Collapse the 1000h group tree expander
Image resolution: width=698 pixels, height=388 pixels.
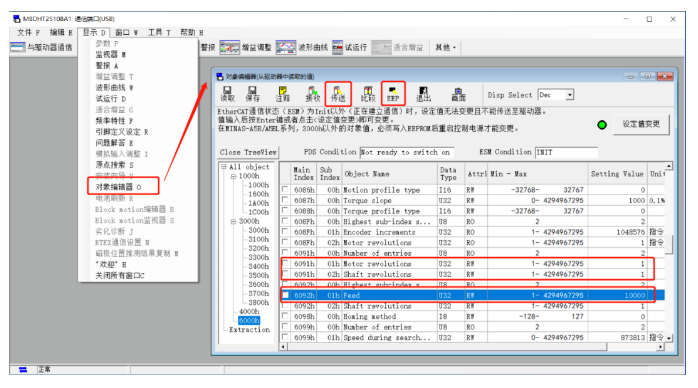[x=233, y=176]
